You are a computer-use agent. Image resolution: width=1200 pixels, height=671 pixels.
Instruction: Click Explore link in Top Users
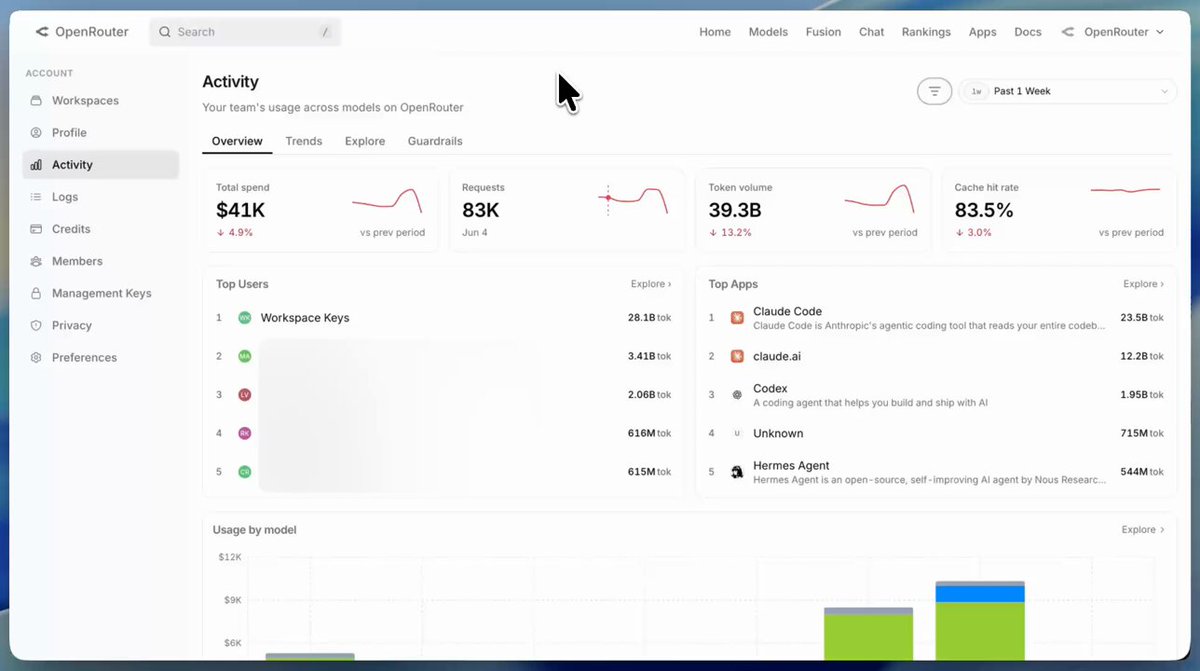click(651, 284)
